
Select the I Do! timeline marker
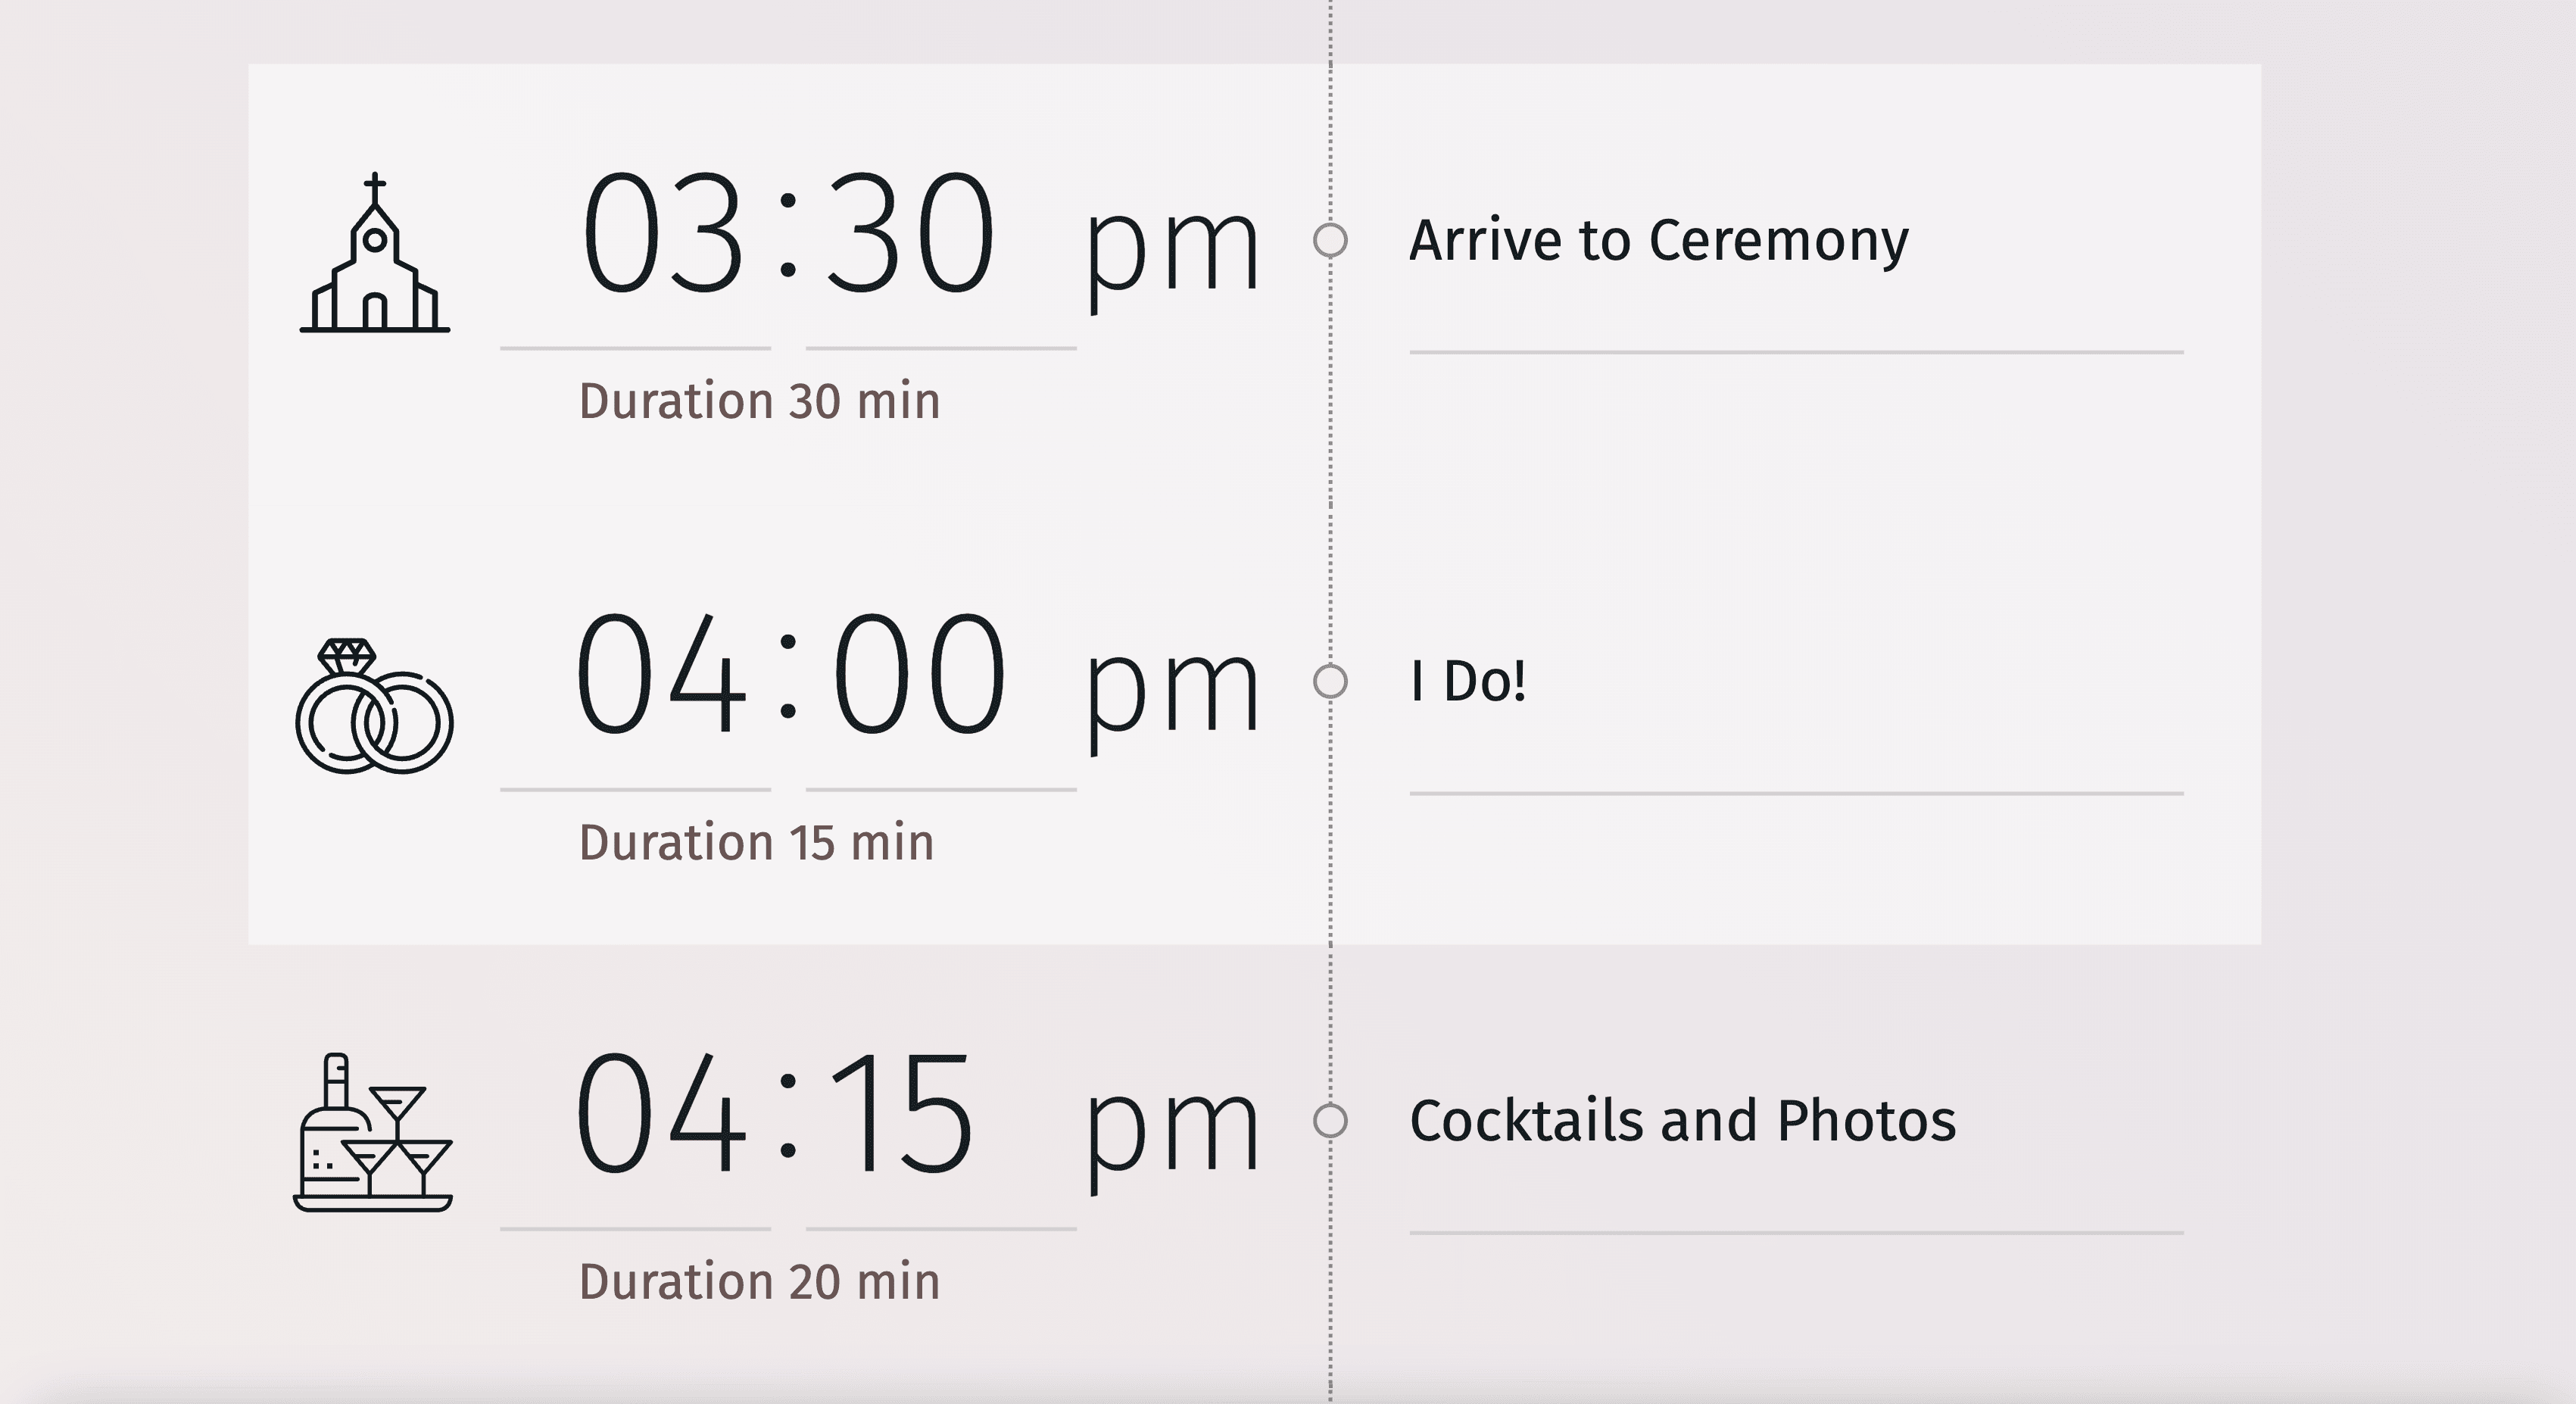pos(1330,682)
